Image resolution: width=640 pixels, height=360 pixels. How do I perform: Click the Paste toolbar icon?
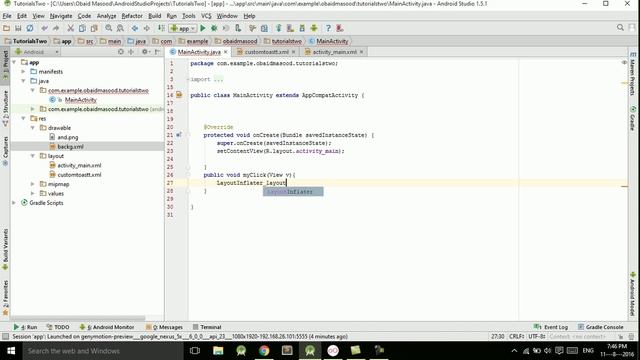click(x=94, y=28)
